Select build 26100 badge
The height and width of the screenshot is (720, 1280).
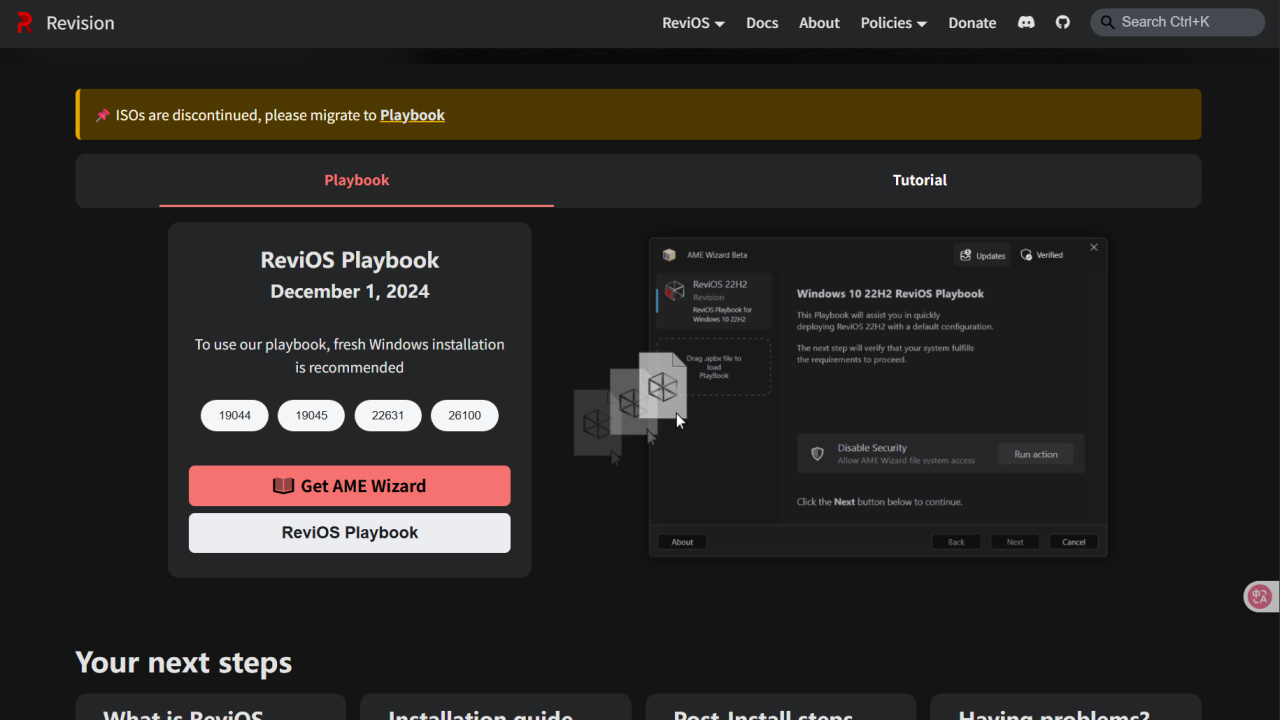(465, 416)
